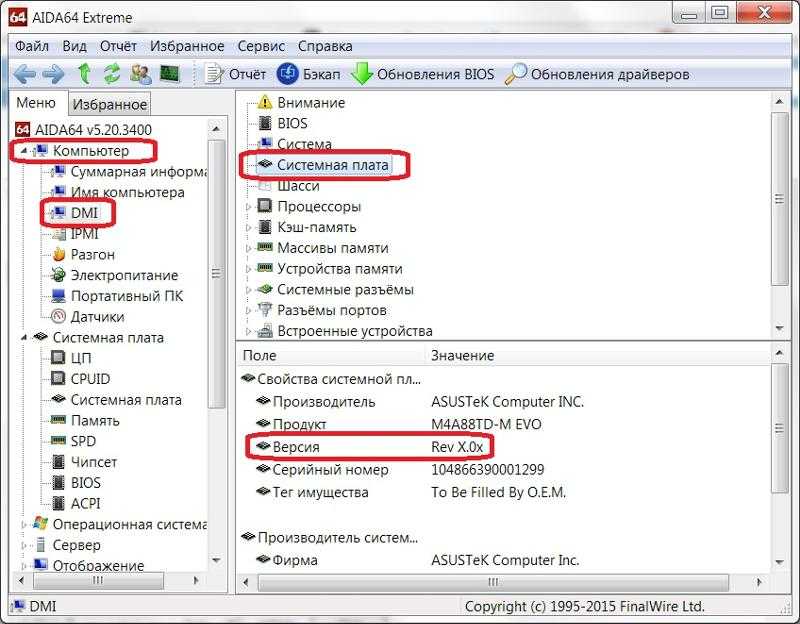
Task: Open the Файл menu
Action: [32, 46]
